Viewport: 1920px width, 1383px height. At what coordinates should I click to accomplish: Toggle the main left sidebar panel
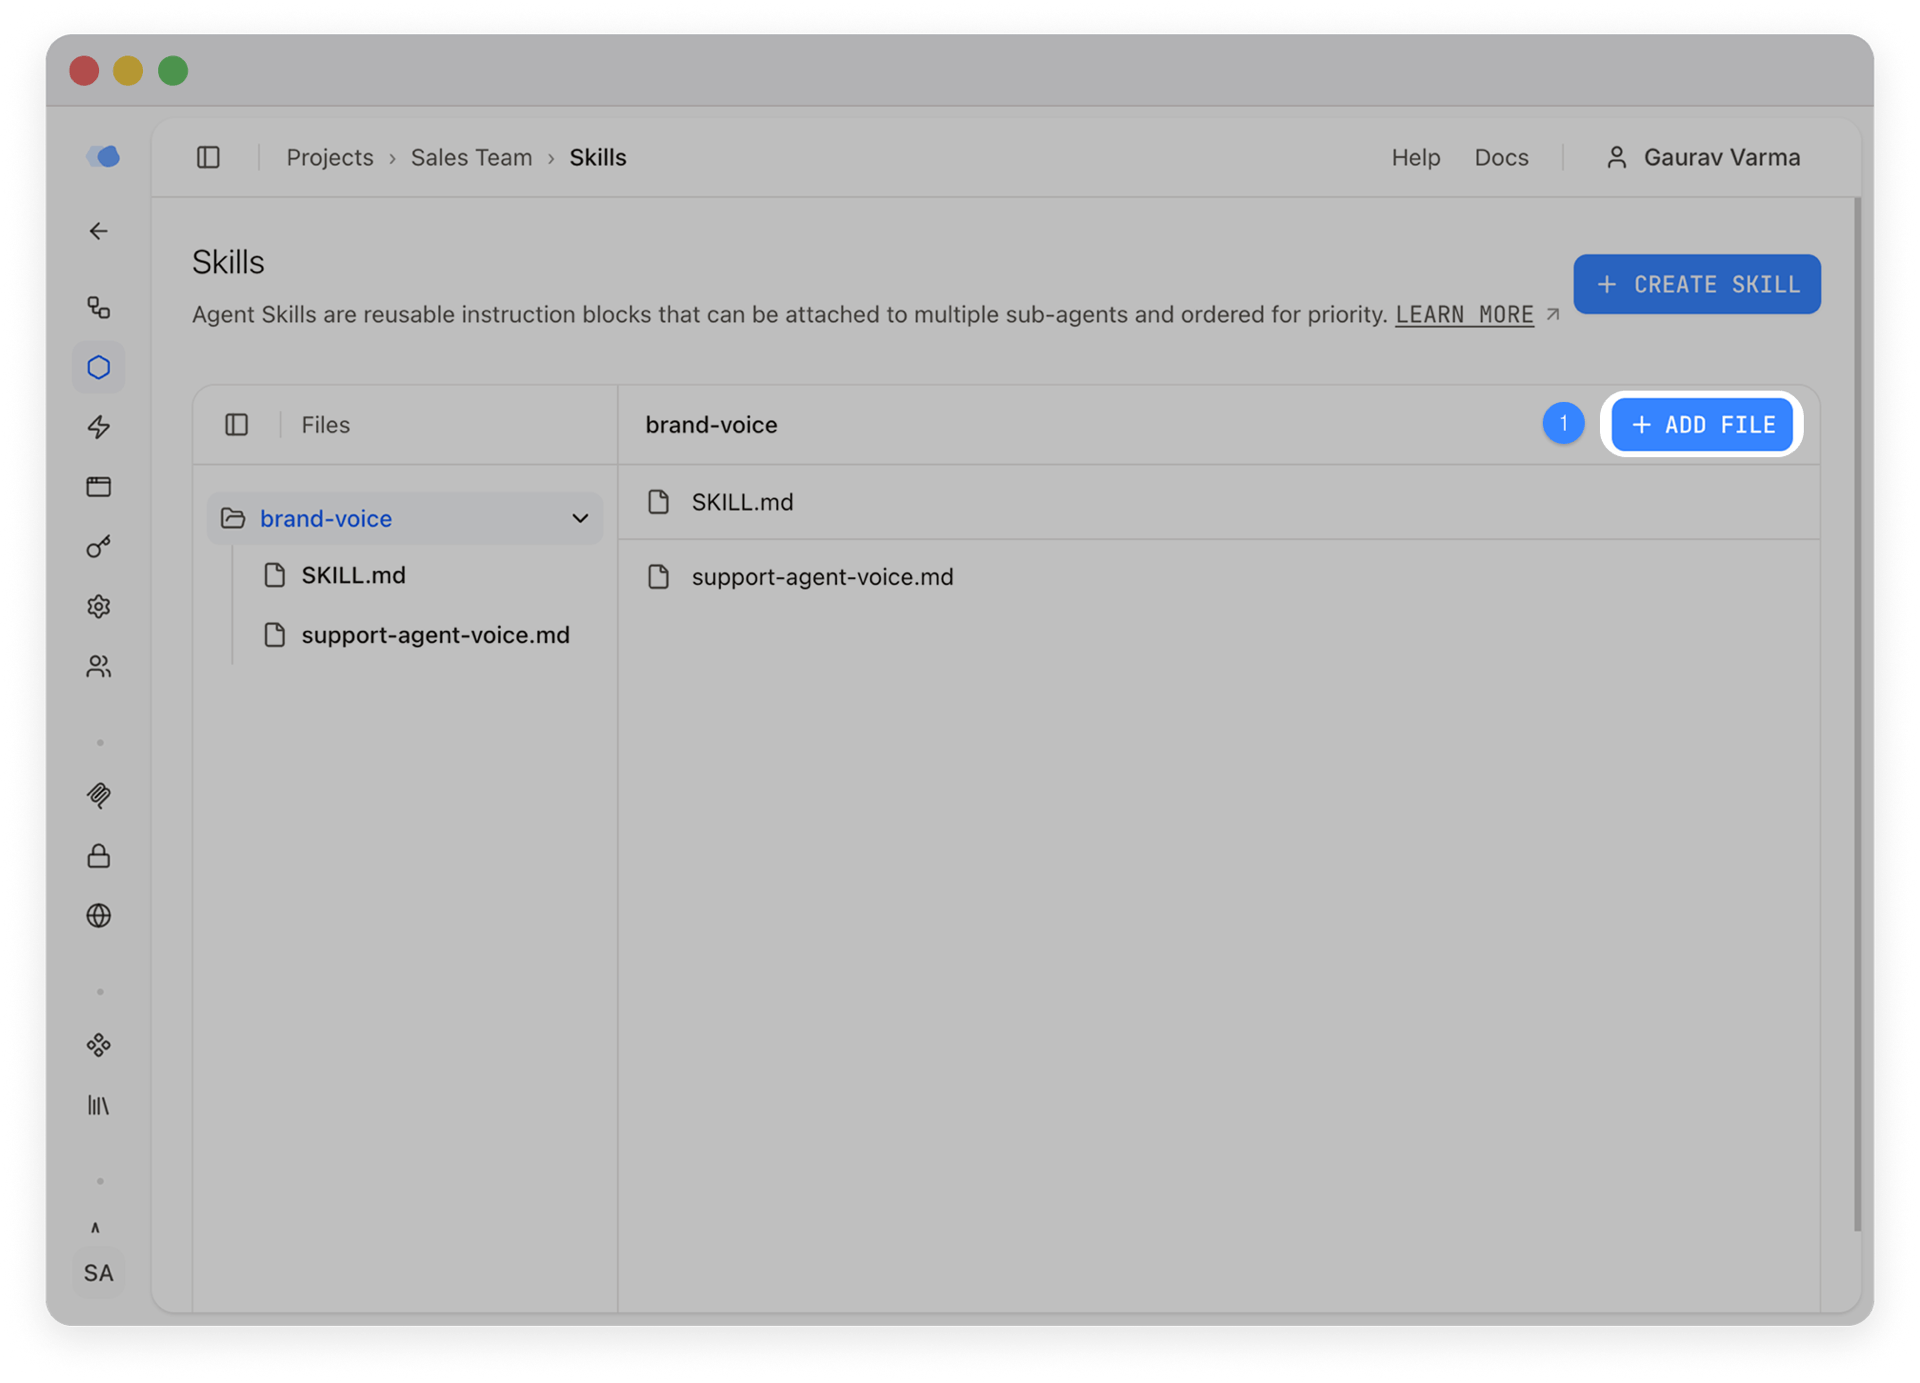(x=209, y=157)
